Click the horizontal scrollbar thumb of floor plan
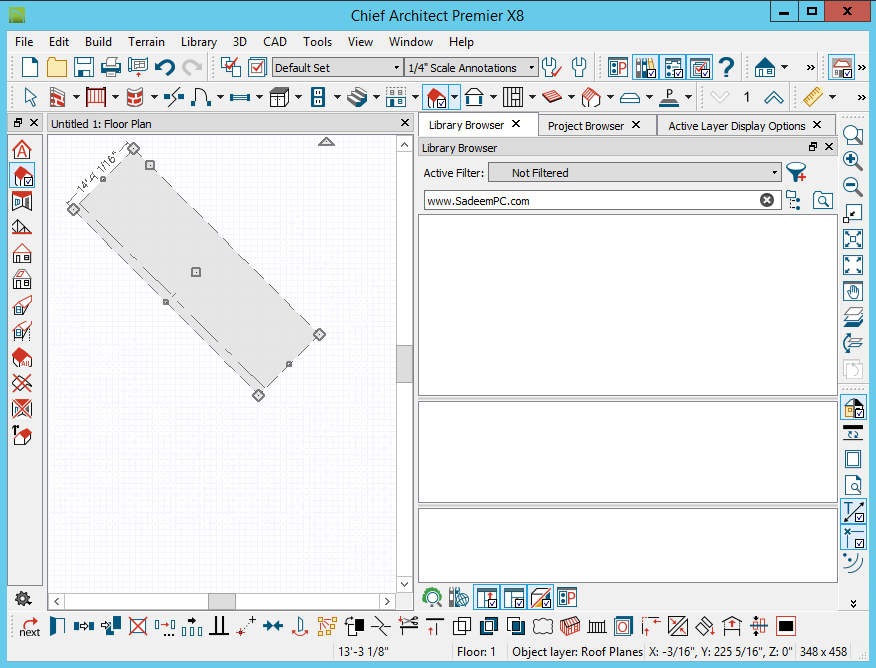Viewport: 876px width, 668px height. pyautogui.click(x=222, y=602)
